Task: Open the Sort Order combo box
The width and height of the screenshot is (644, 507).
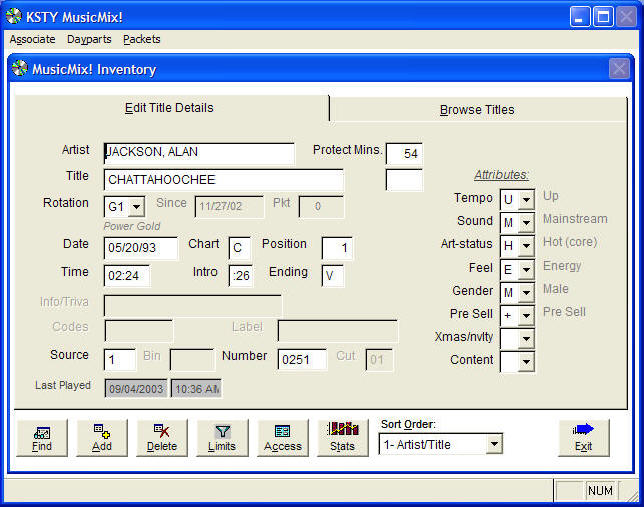Action: pos(440,444)
